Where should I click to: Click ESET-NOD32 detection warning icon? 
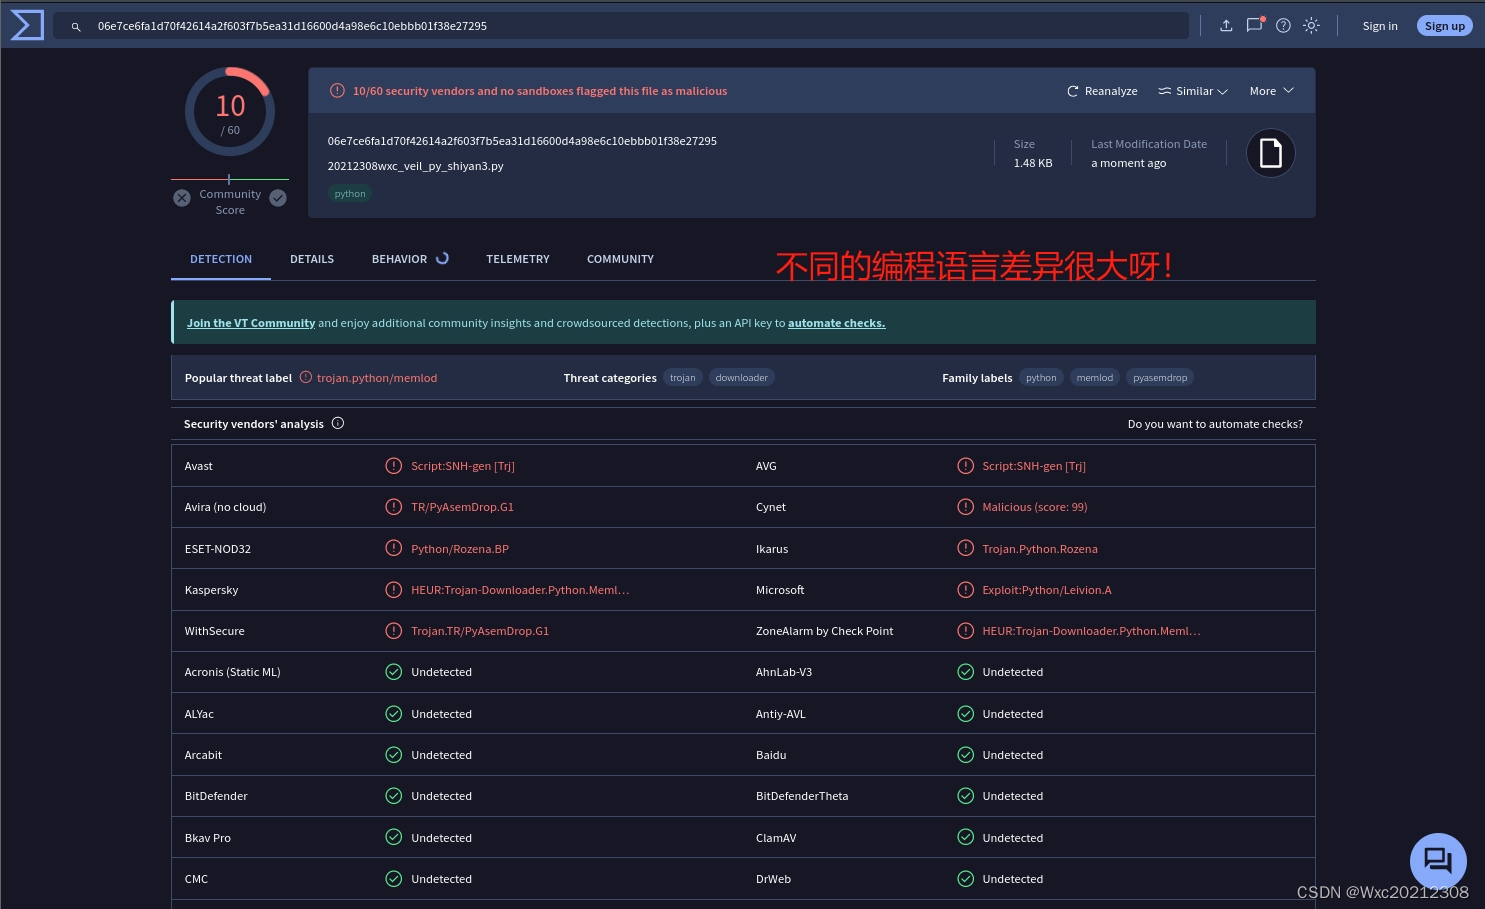tap(394, 548)
